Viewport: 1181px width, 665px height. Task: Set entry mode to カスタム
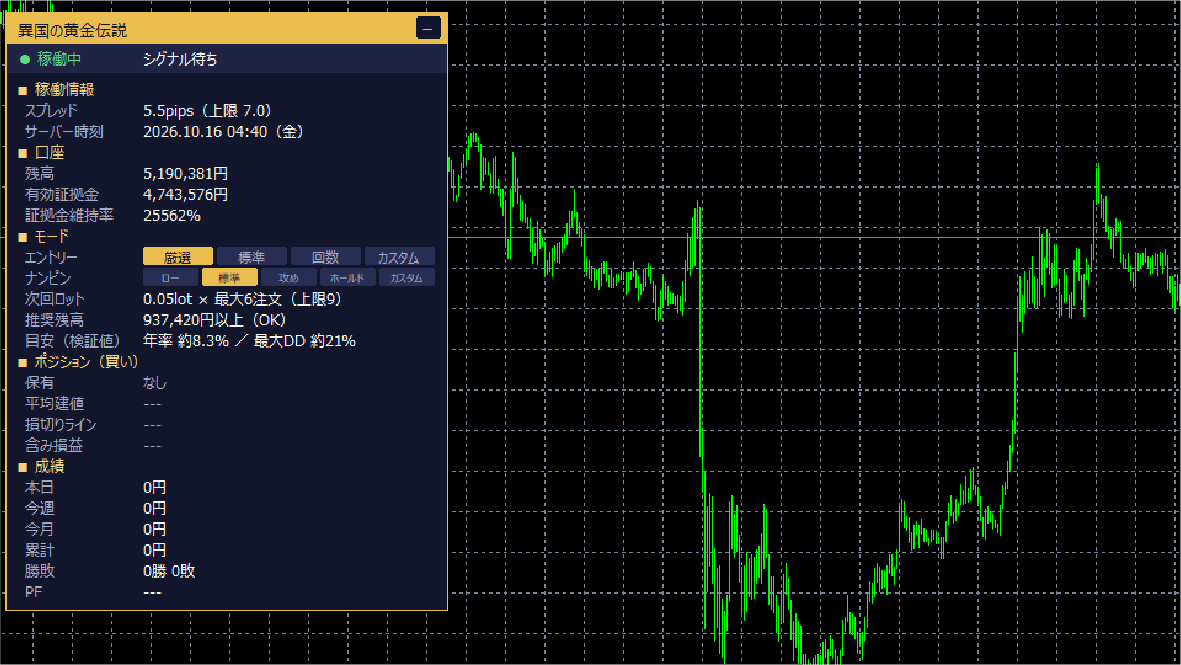pyautogui.click(x=399, y=258)
